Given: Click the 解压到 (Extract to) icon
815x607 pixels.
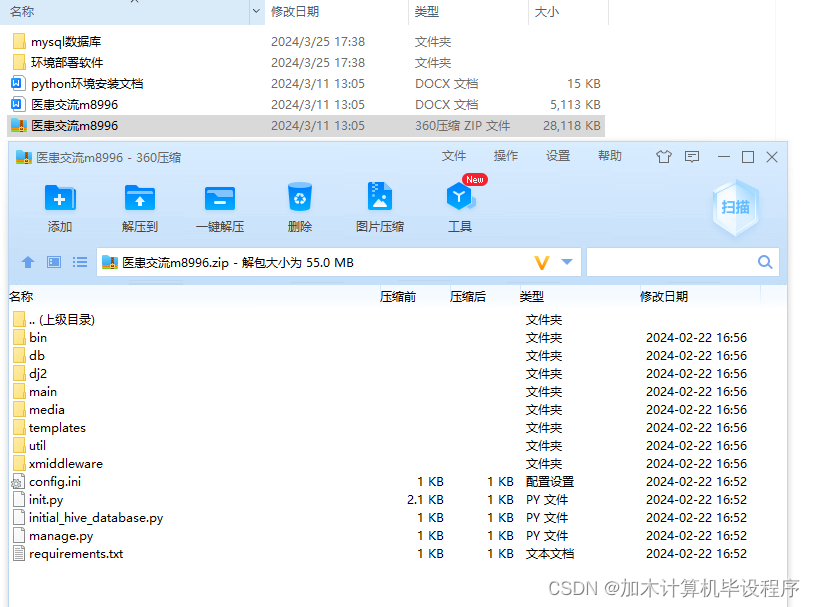Looking at the screenshot, I should (x=140, y=198).
